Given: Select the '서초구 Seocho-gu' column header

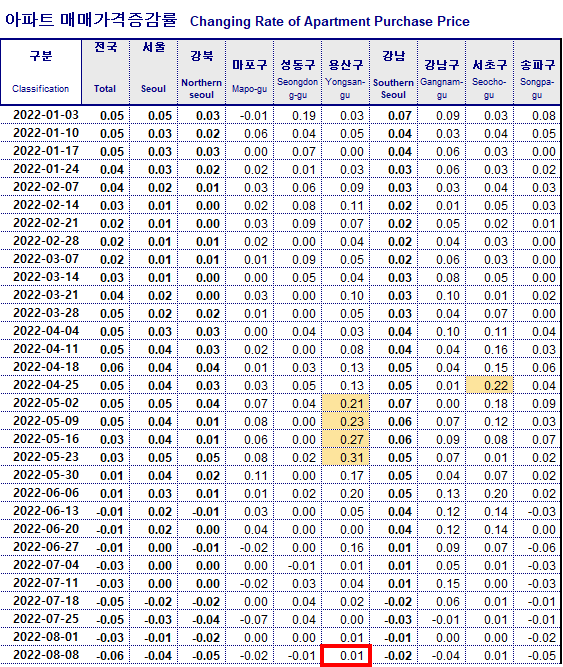Looking at the screenshot, I should (489, 72).
